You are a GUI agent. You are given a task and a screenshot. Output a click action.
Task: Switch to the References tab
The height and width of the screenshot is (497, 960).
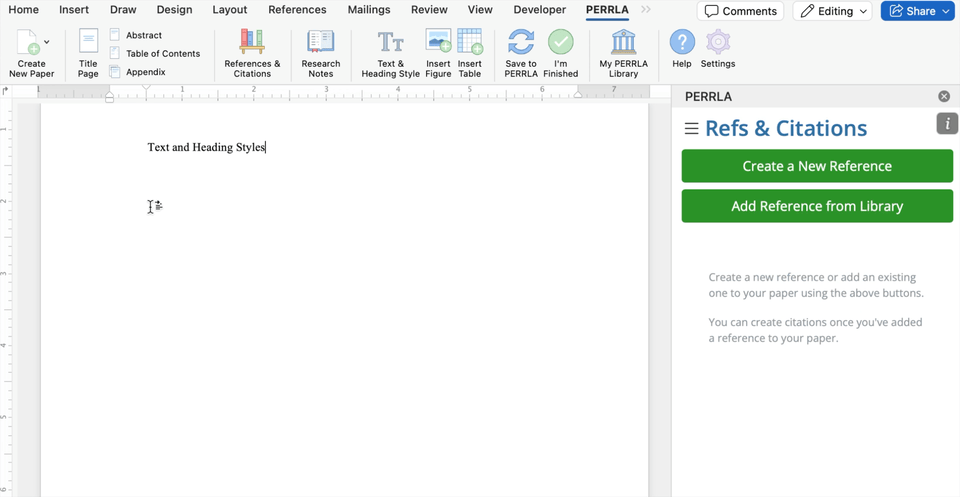pos(298,10)
